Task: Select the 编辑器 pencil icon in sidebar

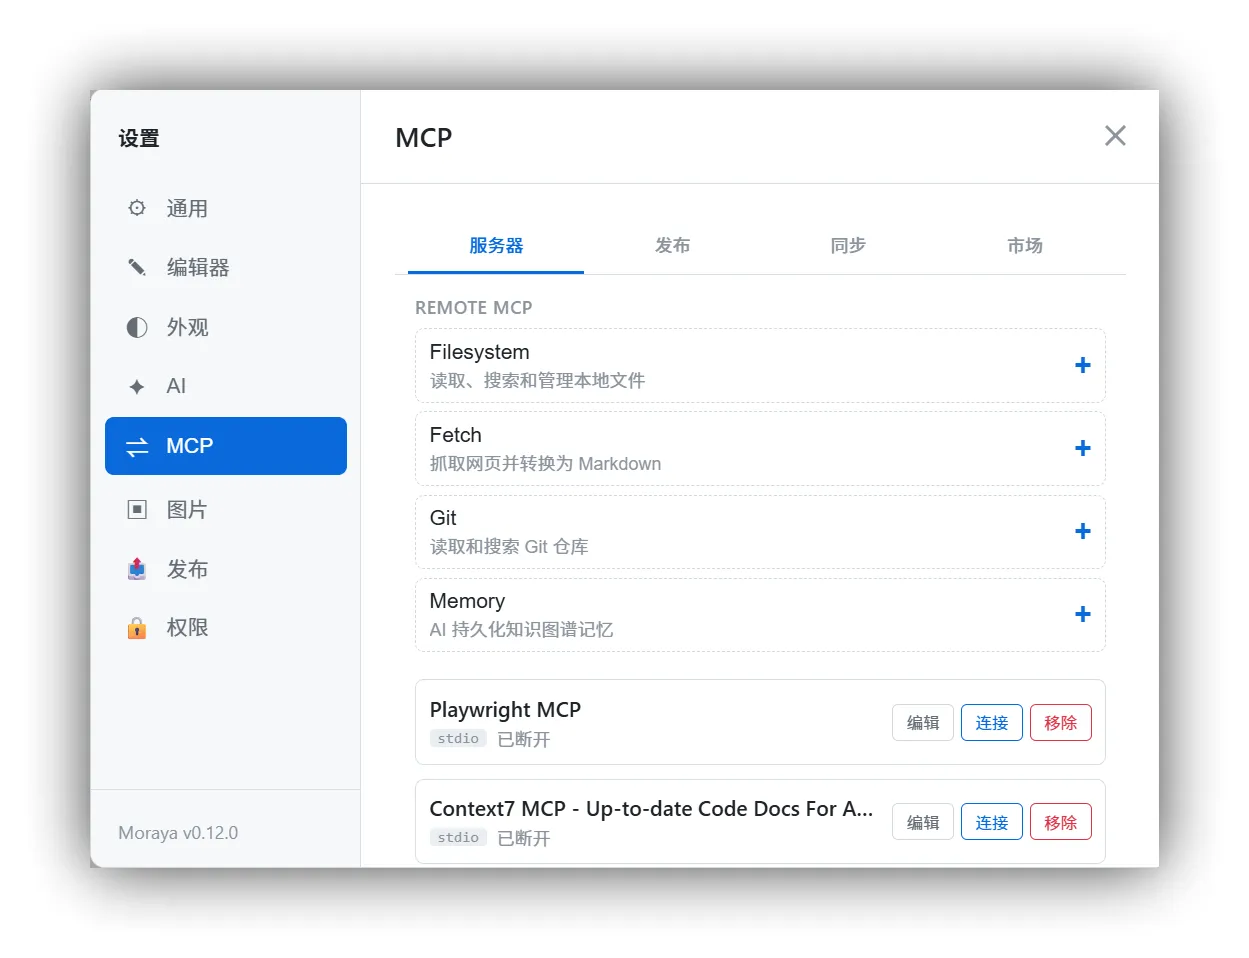Action: click(x=136, y=267)
